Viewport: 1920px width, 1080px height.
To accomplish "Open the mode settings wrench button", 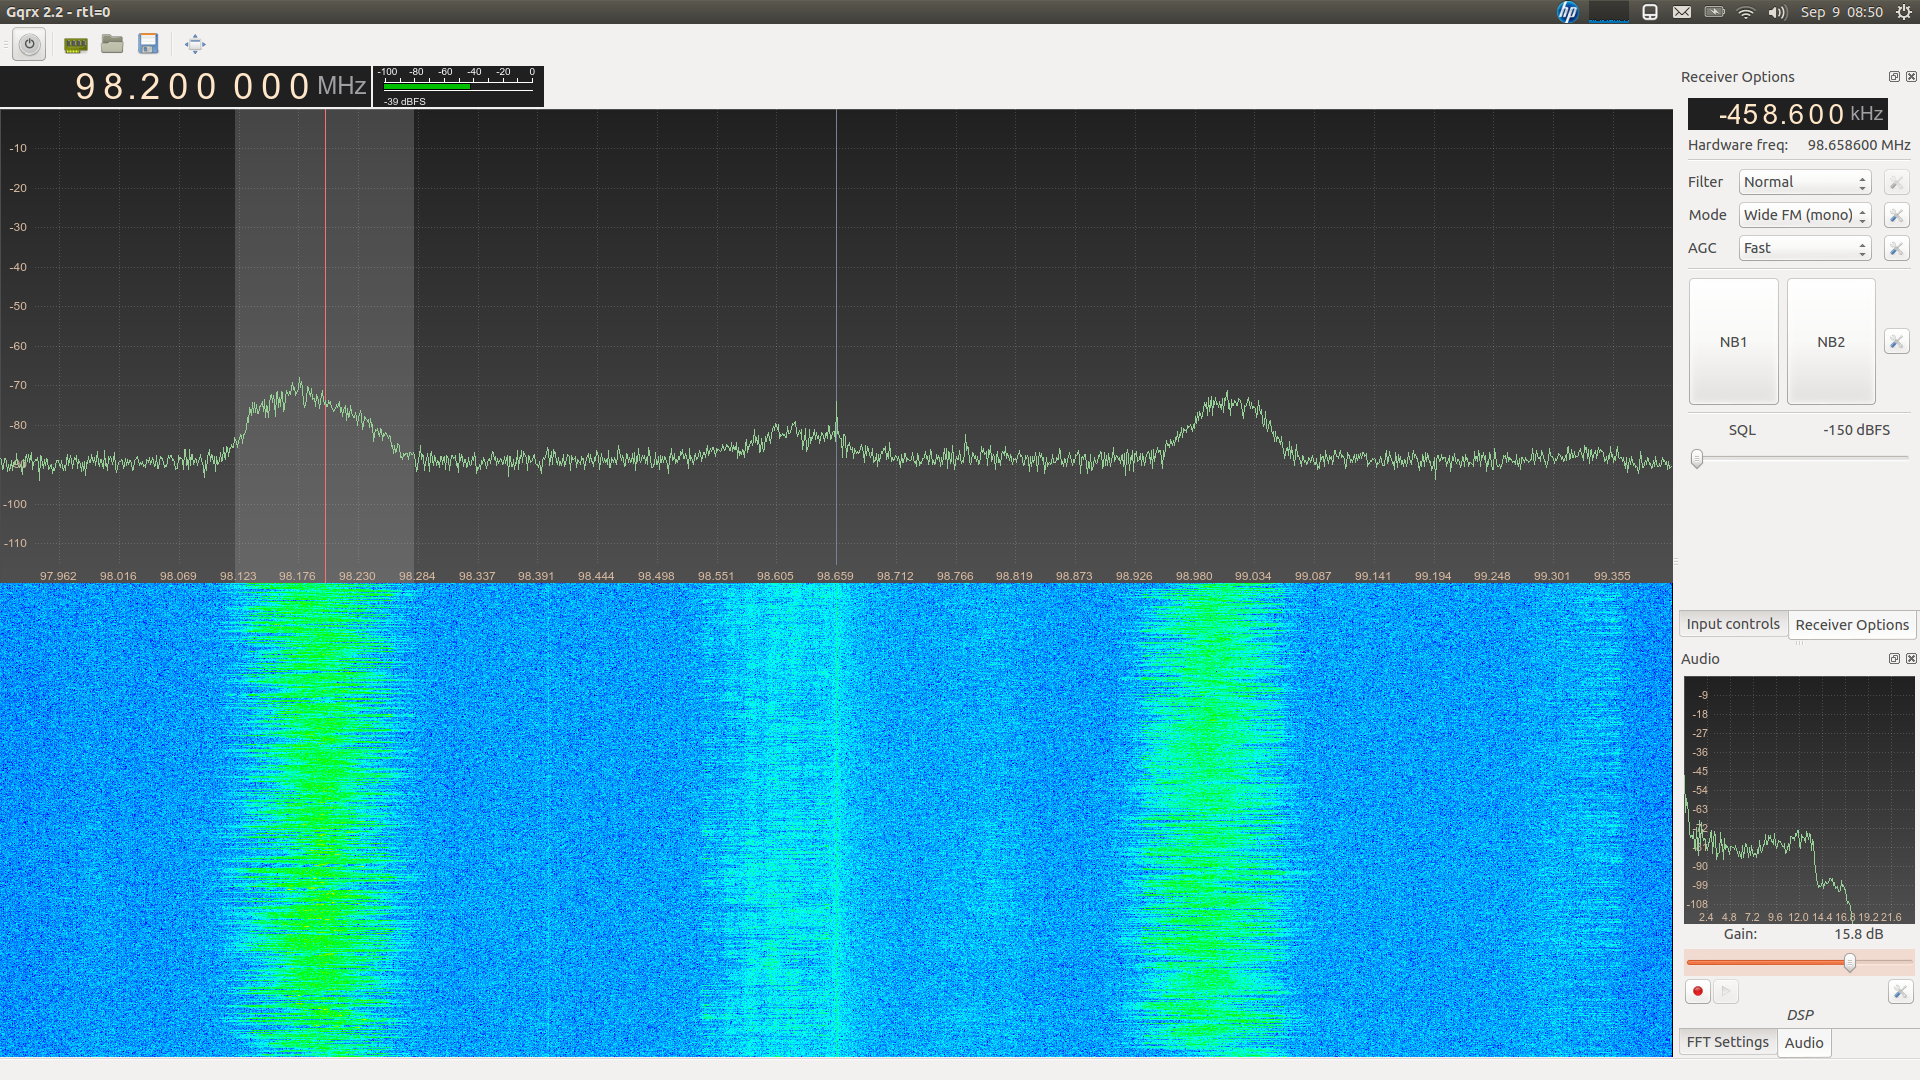I will pyautogui.click(x=1896, y=215).
